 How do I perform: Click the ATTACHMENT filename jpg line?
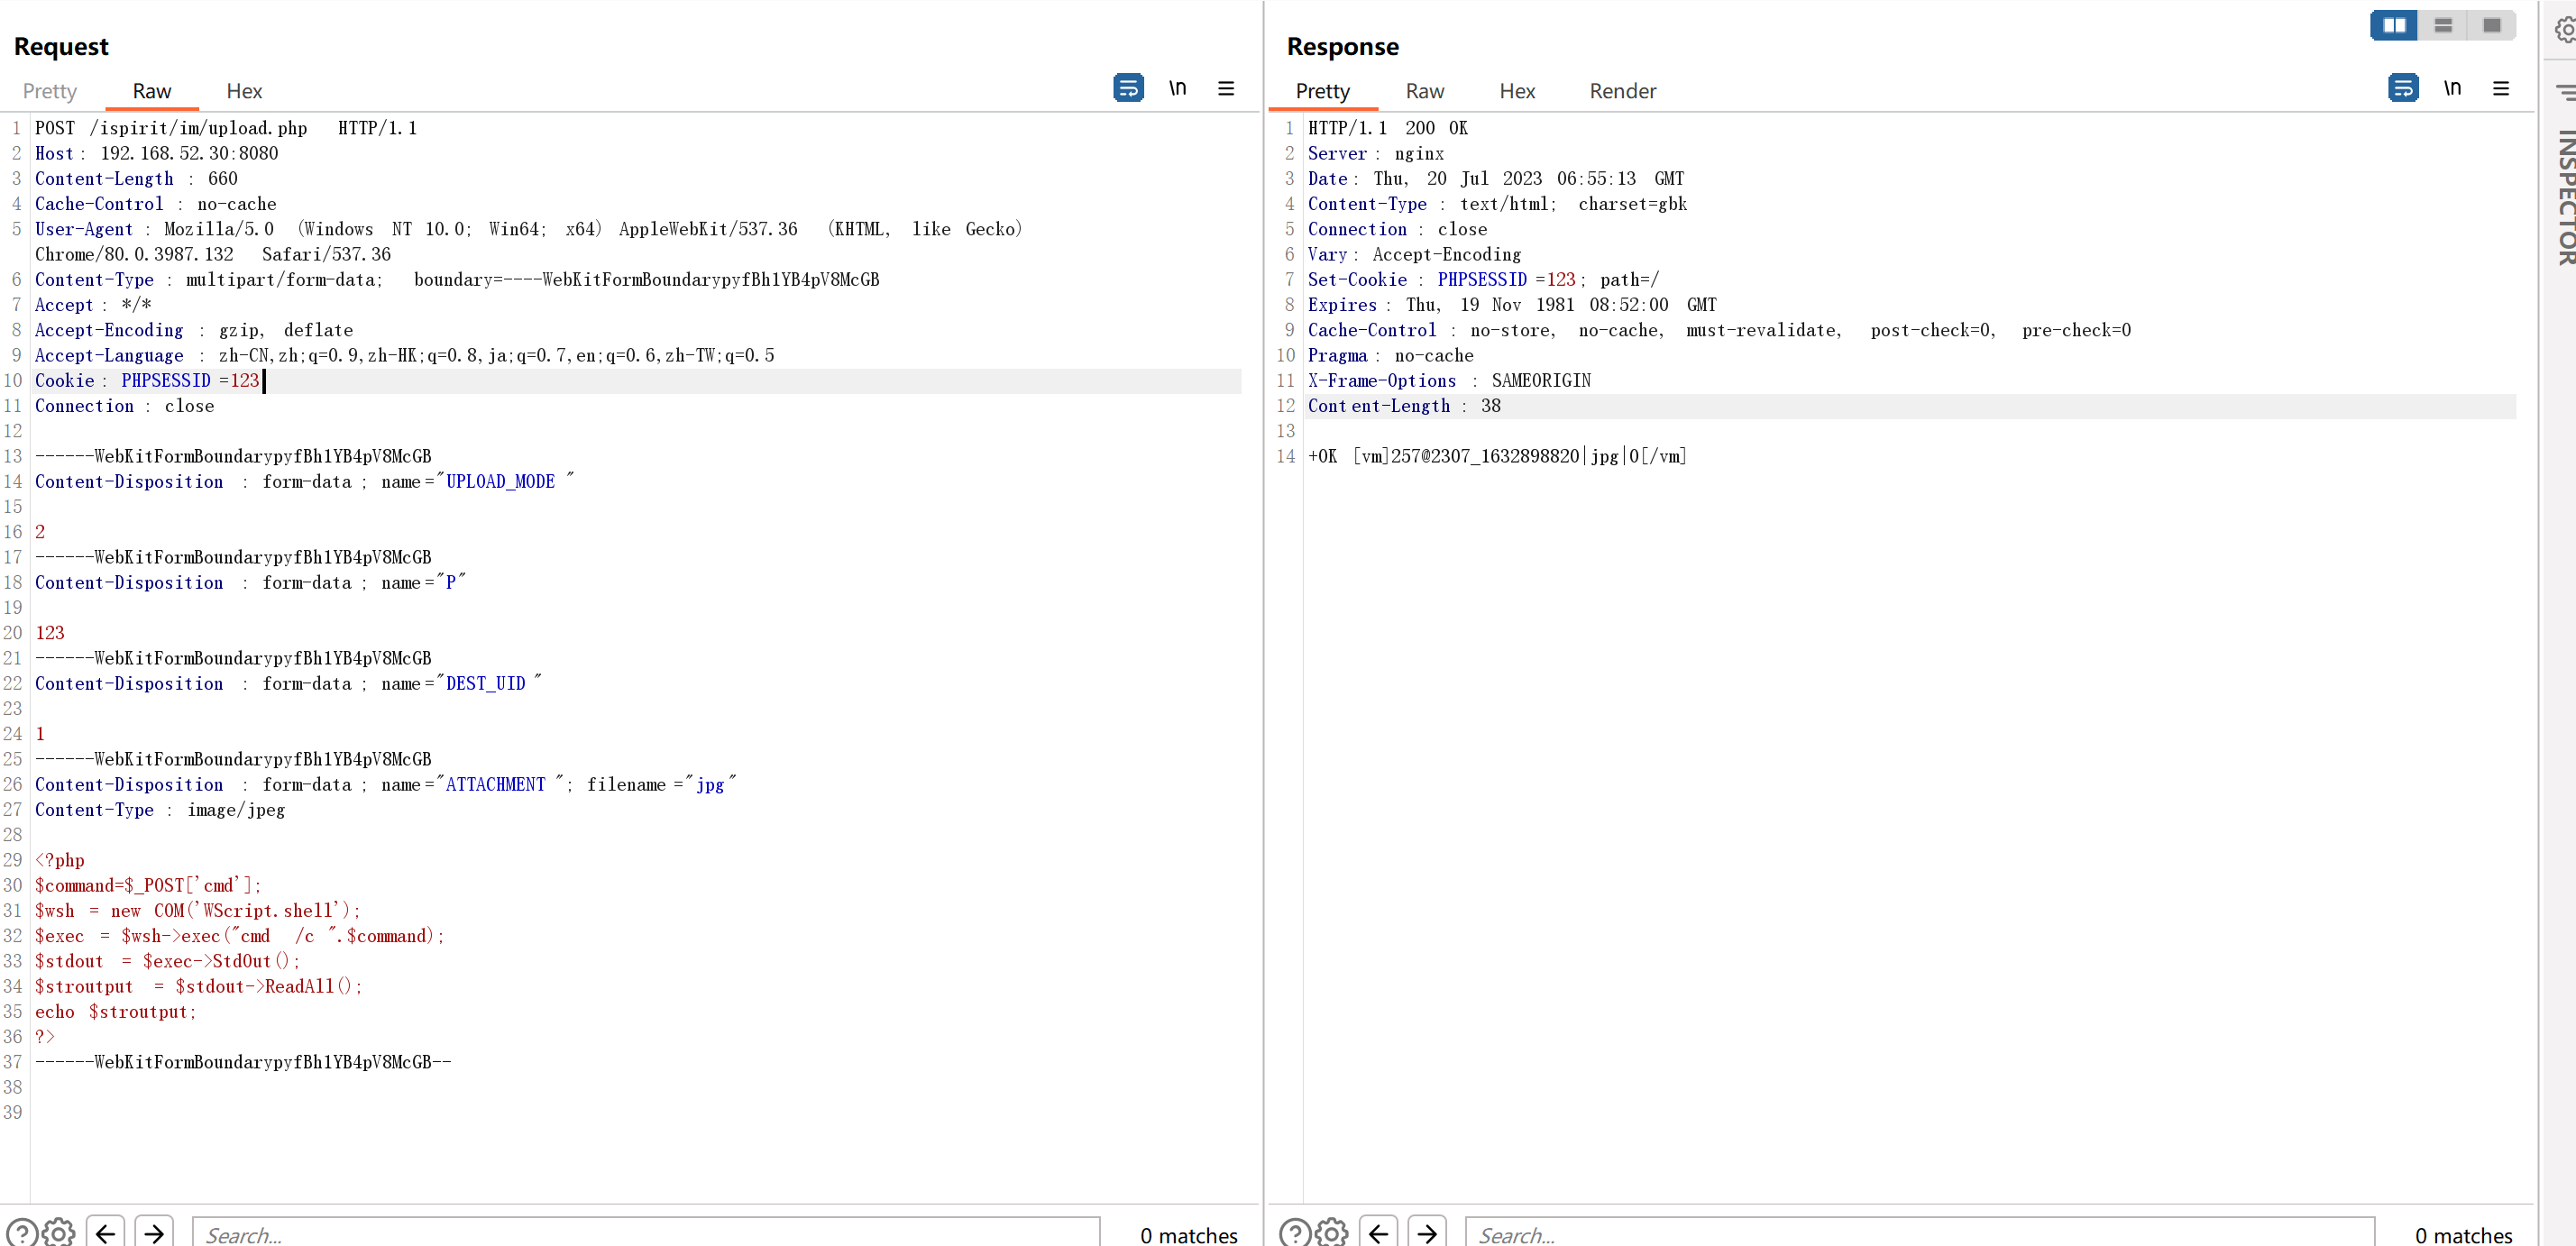click(385, 785)
